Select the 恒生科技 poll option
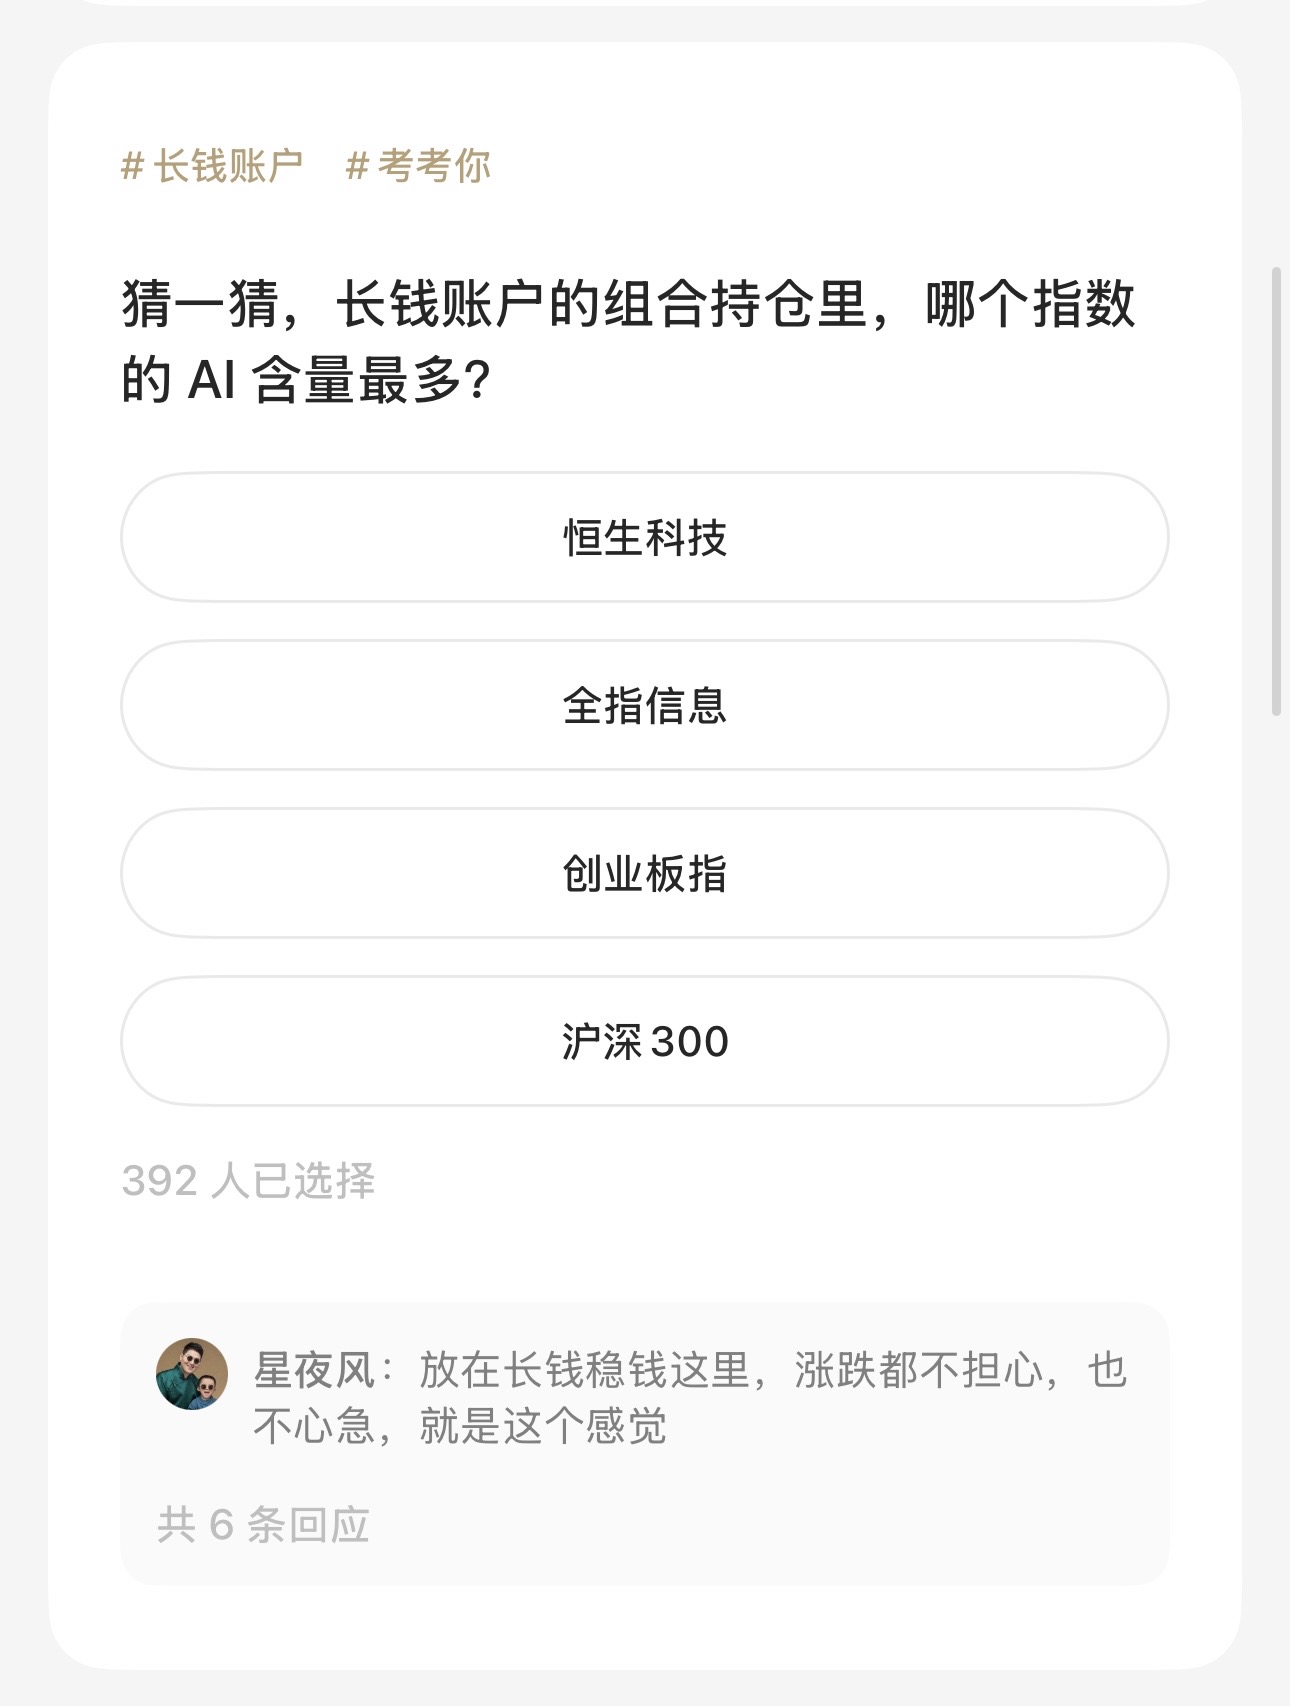 pyautogui.click(x=645, y=537)
